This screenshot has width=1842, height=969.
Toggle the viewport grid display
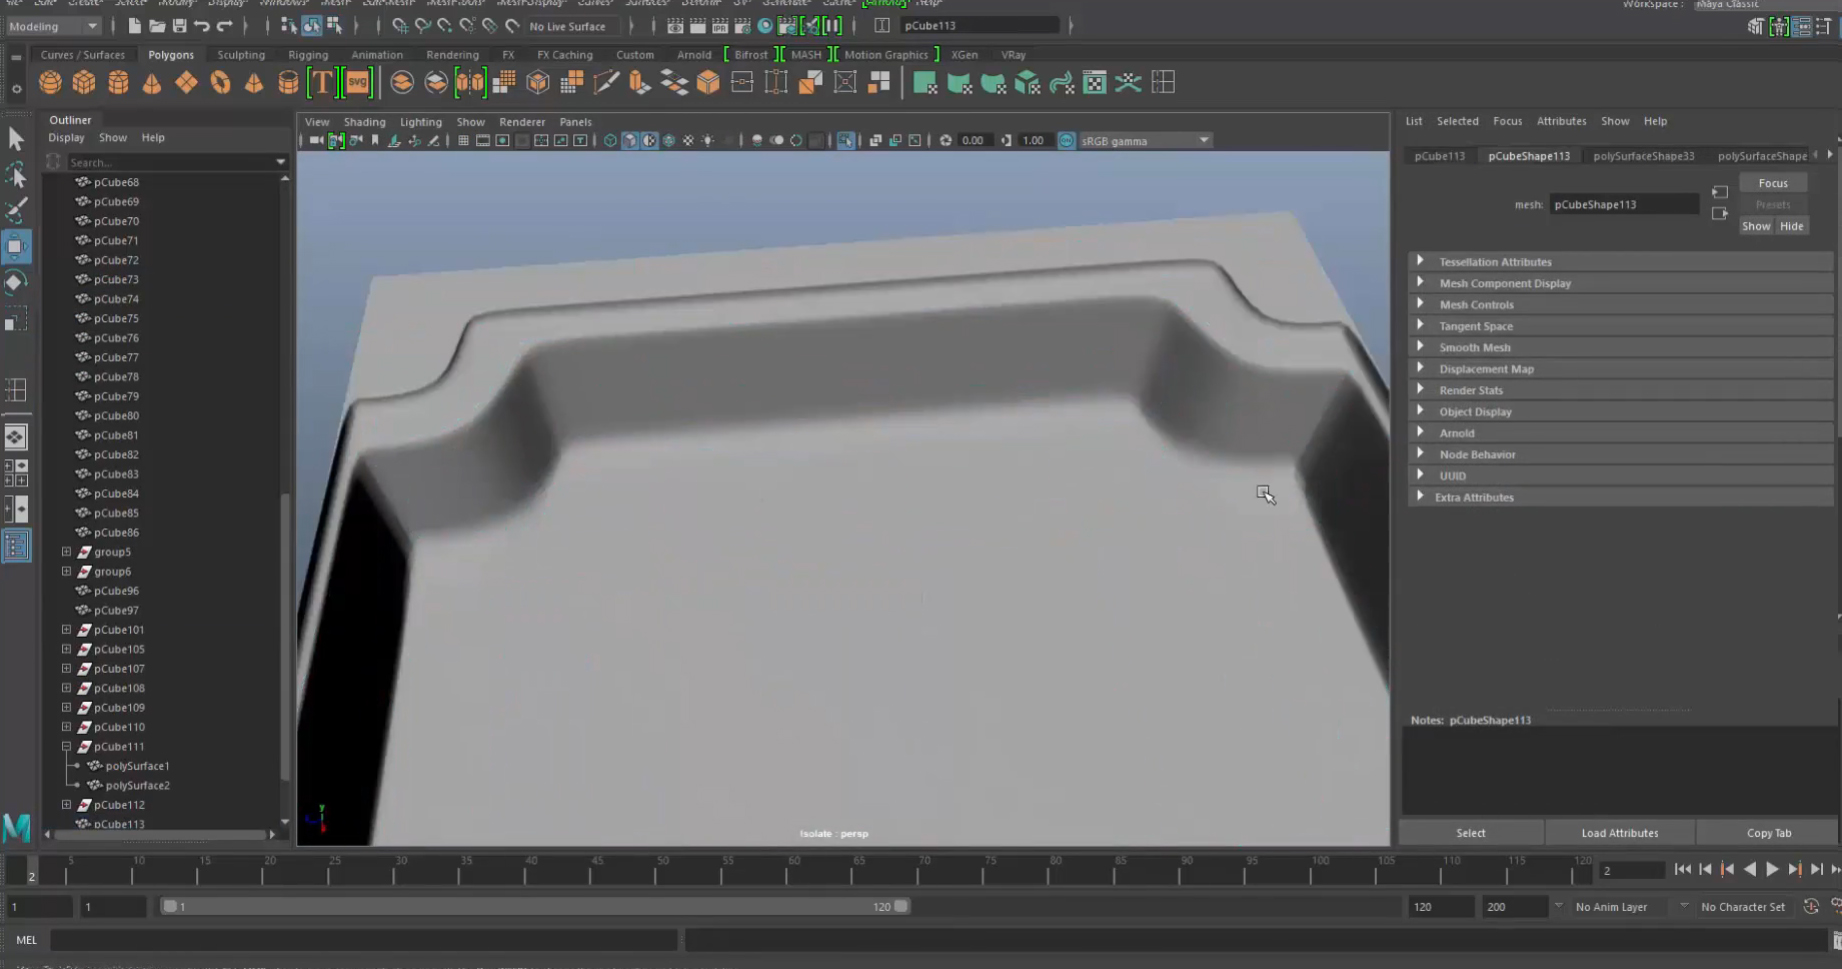(463, 141)
